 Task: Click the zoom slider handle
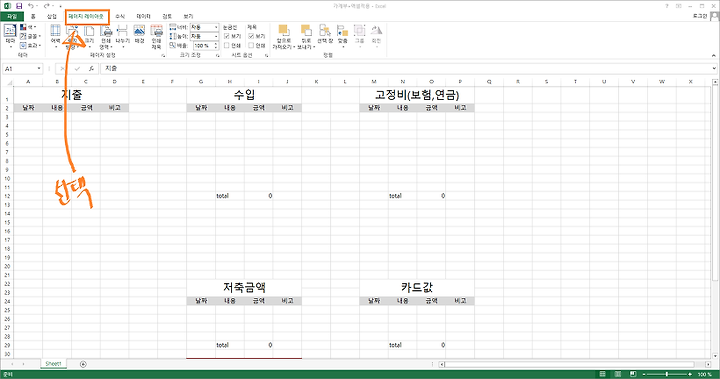point(667,374)
